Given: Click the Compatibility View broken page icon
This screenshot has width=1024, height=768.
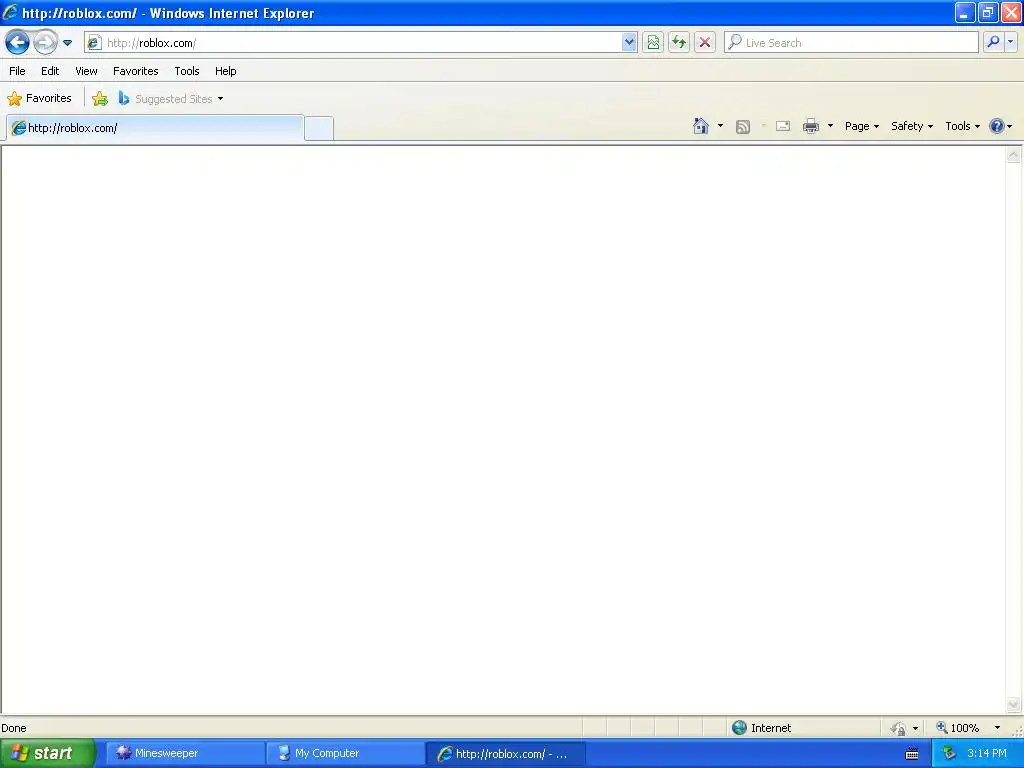Looking at the screenshot, I should point(653,42).
